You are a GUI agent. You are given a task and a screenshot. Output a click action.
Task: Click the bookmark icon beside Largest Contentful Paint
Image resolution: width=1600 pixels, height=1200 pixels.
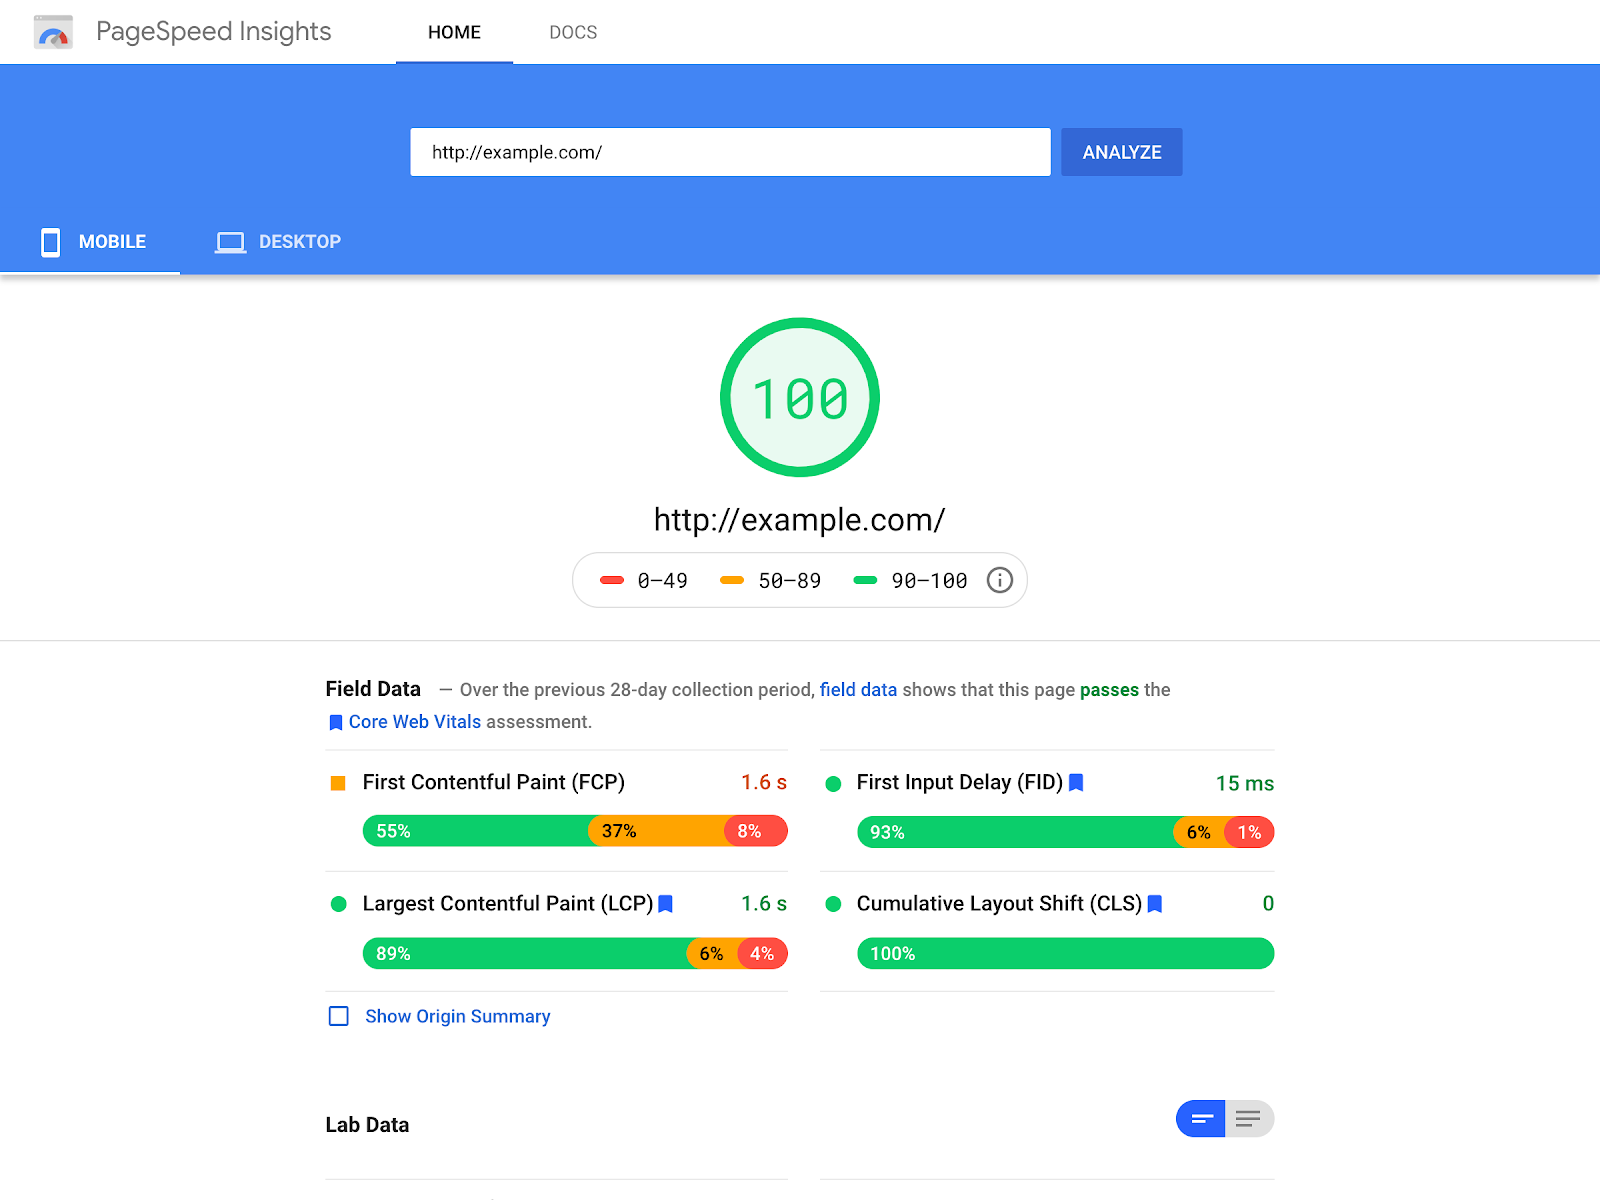point(666,904)
